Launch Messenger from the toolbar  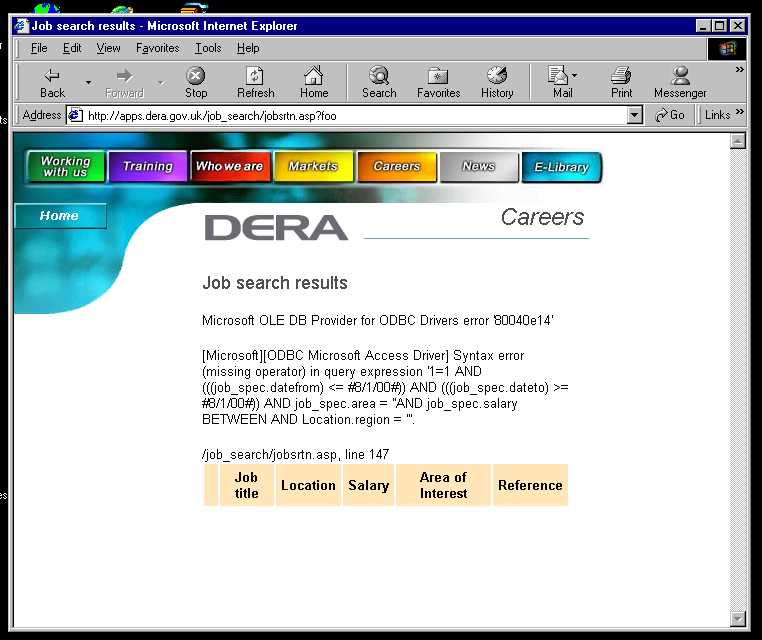680,83
